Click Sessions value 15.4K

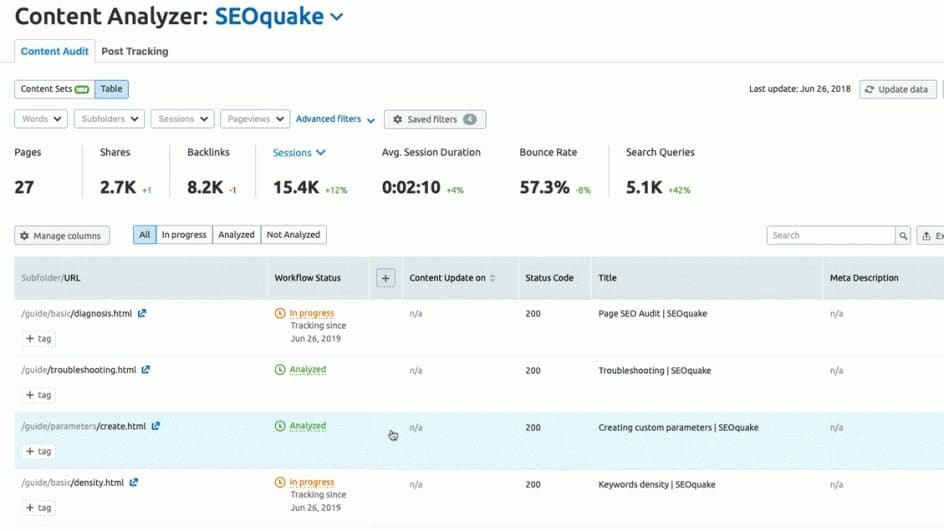pyautogui.click(x=296, y=187)
